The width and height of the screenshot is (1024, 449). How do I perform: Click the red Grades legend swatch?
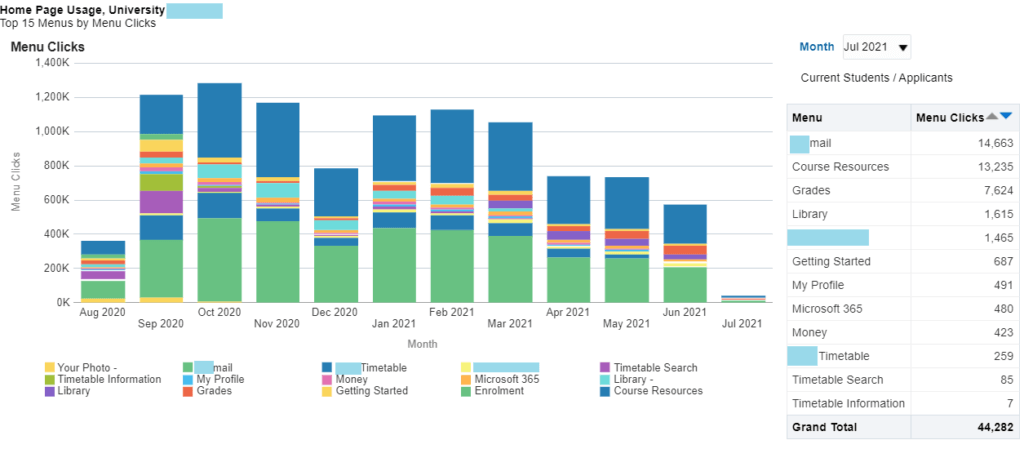tap(189, 391)
